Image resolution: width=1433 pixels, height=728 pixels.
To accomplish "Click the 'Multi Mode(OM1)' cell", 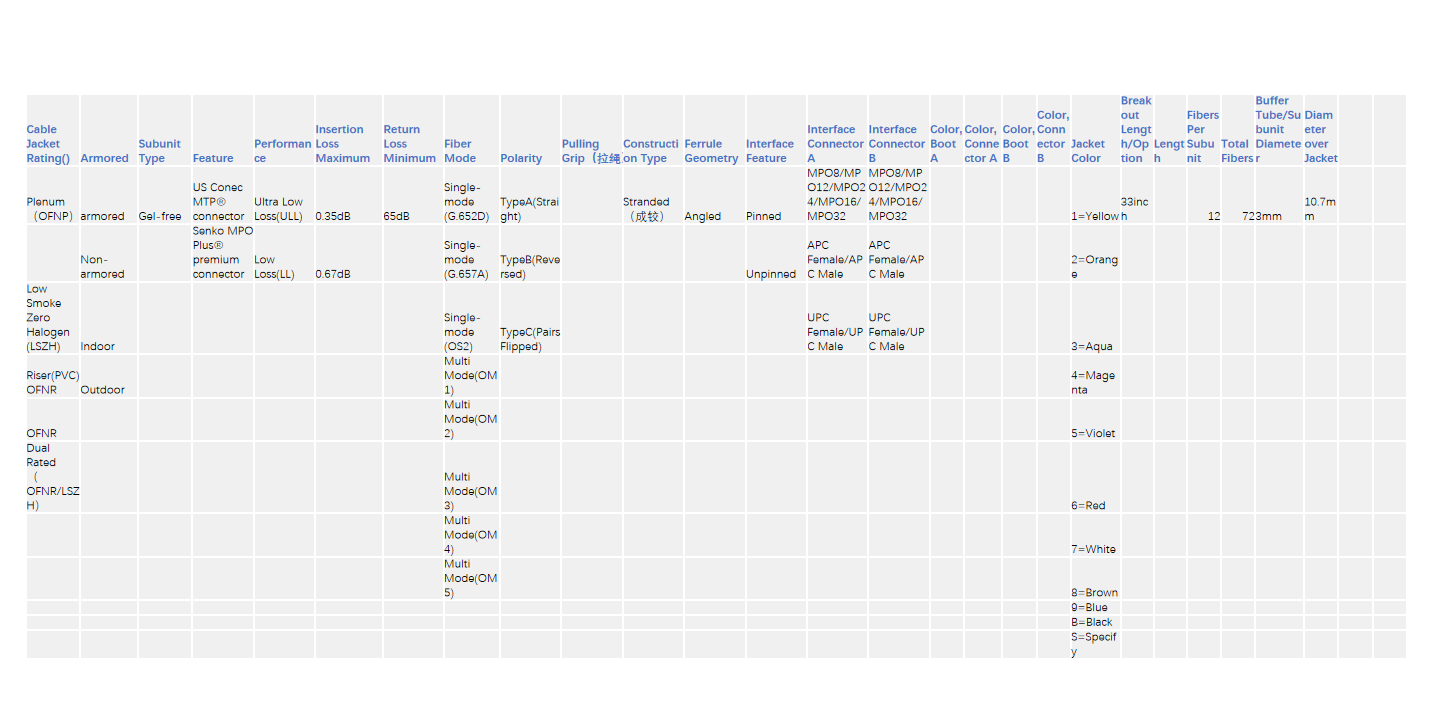I will click(x=471, y=376).
